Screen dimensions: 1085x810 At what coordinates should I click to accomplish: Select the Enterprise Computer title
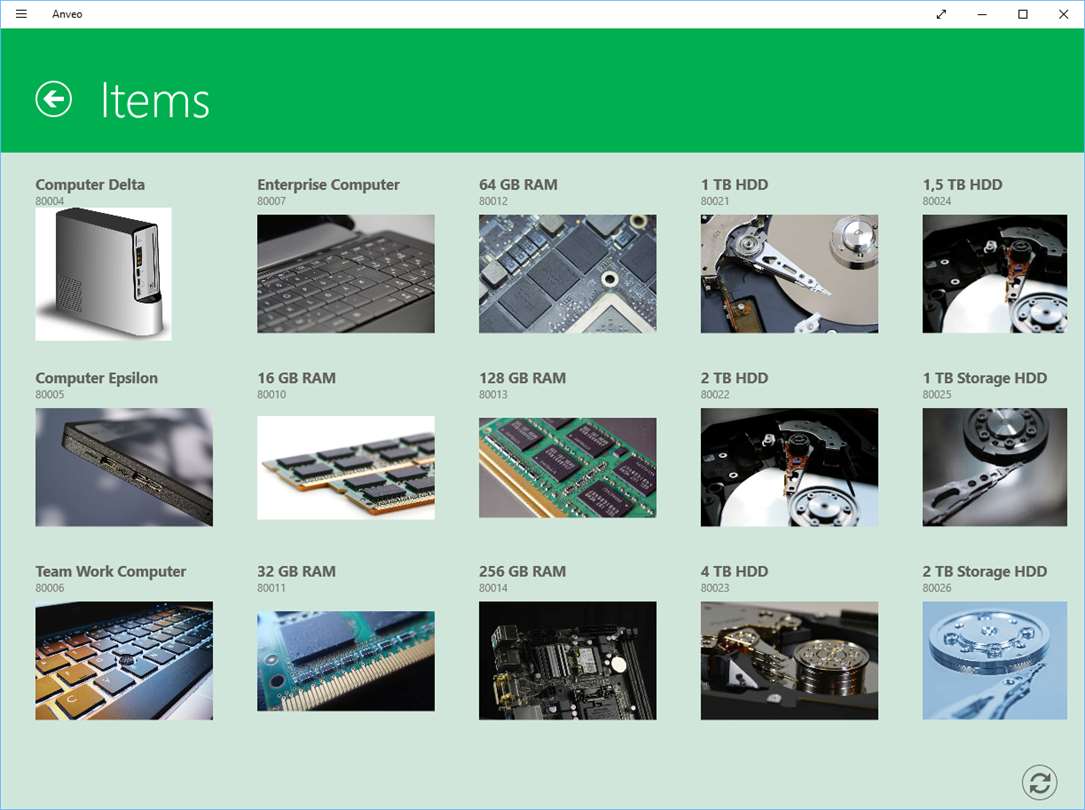[328, 185]
